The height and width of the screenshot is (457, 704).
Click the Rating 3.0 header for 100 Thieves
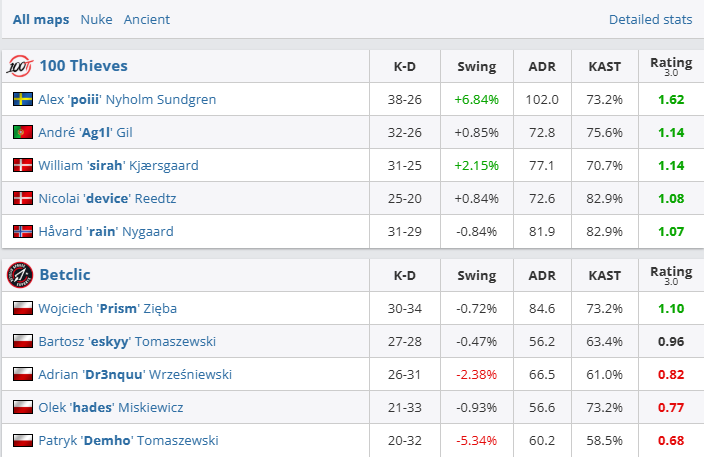pos(670,66)
